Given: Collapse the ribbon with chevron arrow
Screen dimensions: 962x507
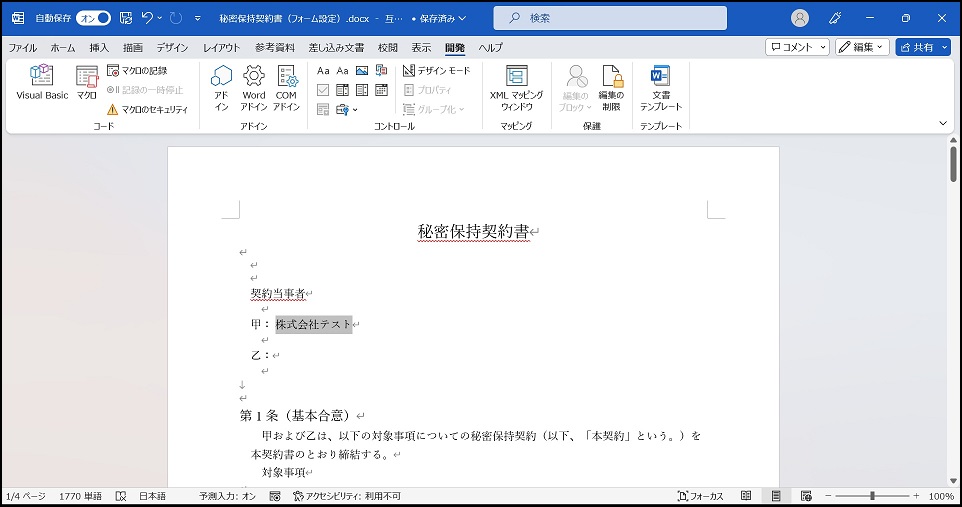Looking at the screenshot, I should coord(943,123).
